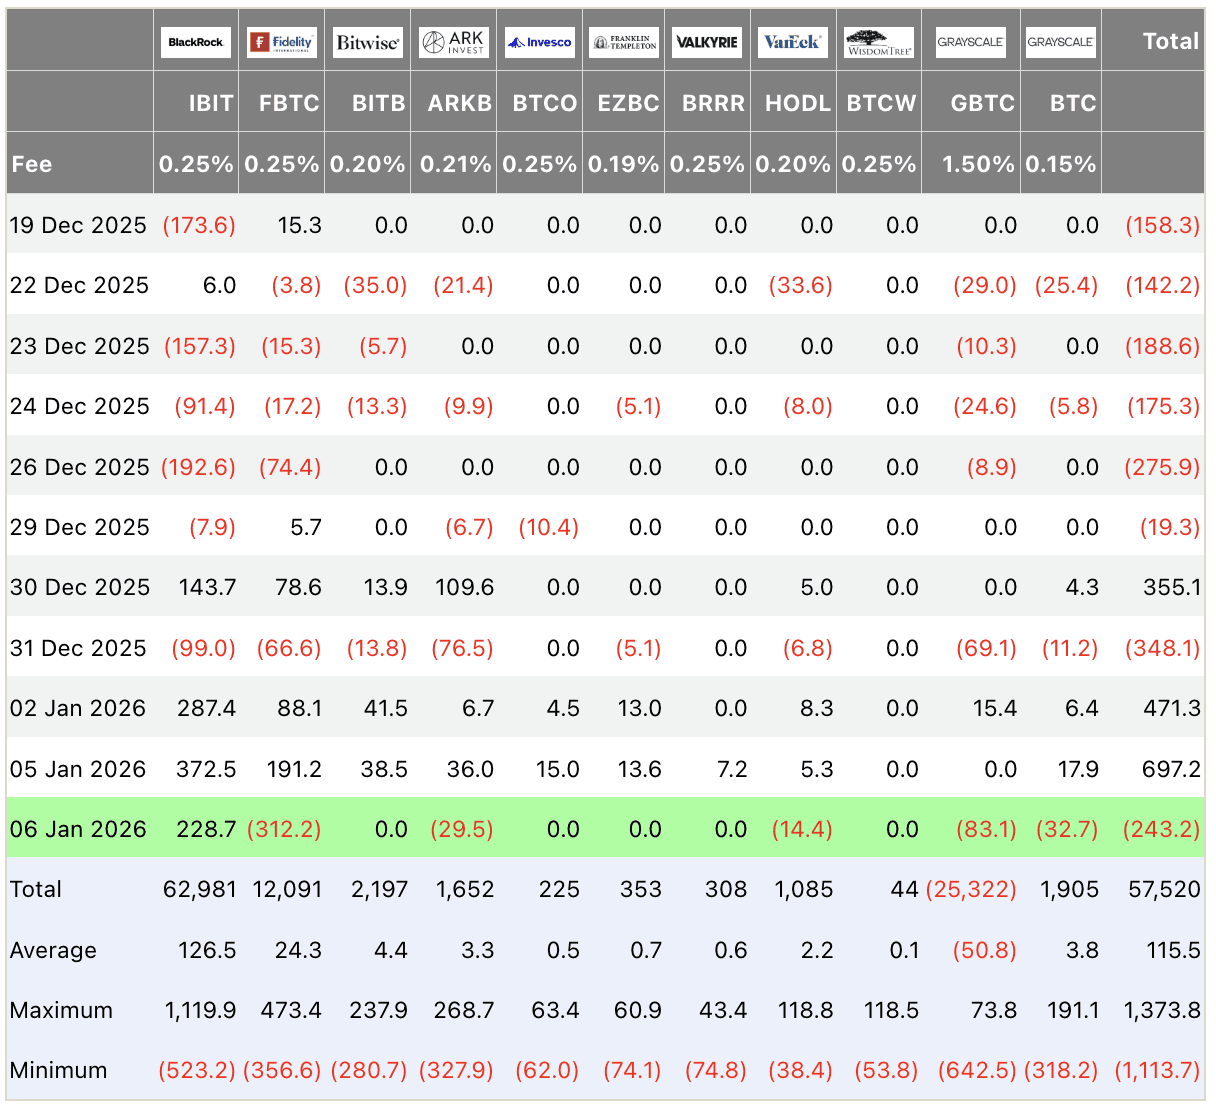This screenshot has width=1216, height=1108.
Task: Click the 0.15% fee under BTC
Action: 1061,164
